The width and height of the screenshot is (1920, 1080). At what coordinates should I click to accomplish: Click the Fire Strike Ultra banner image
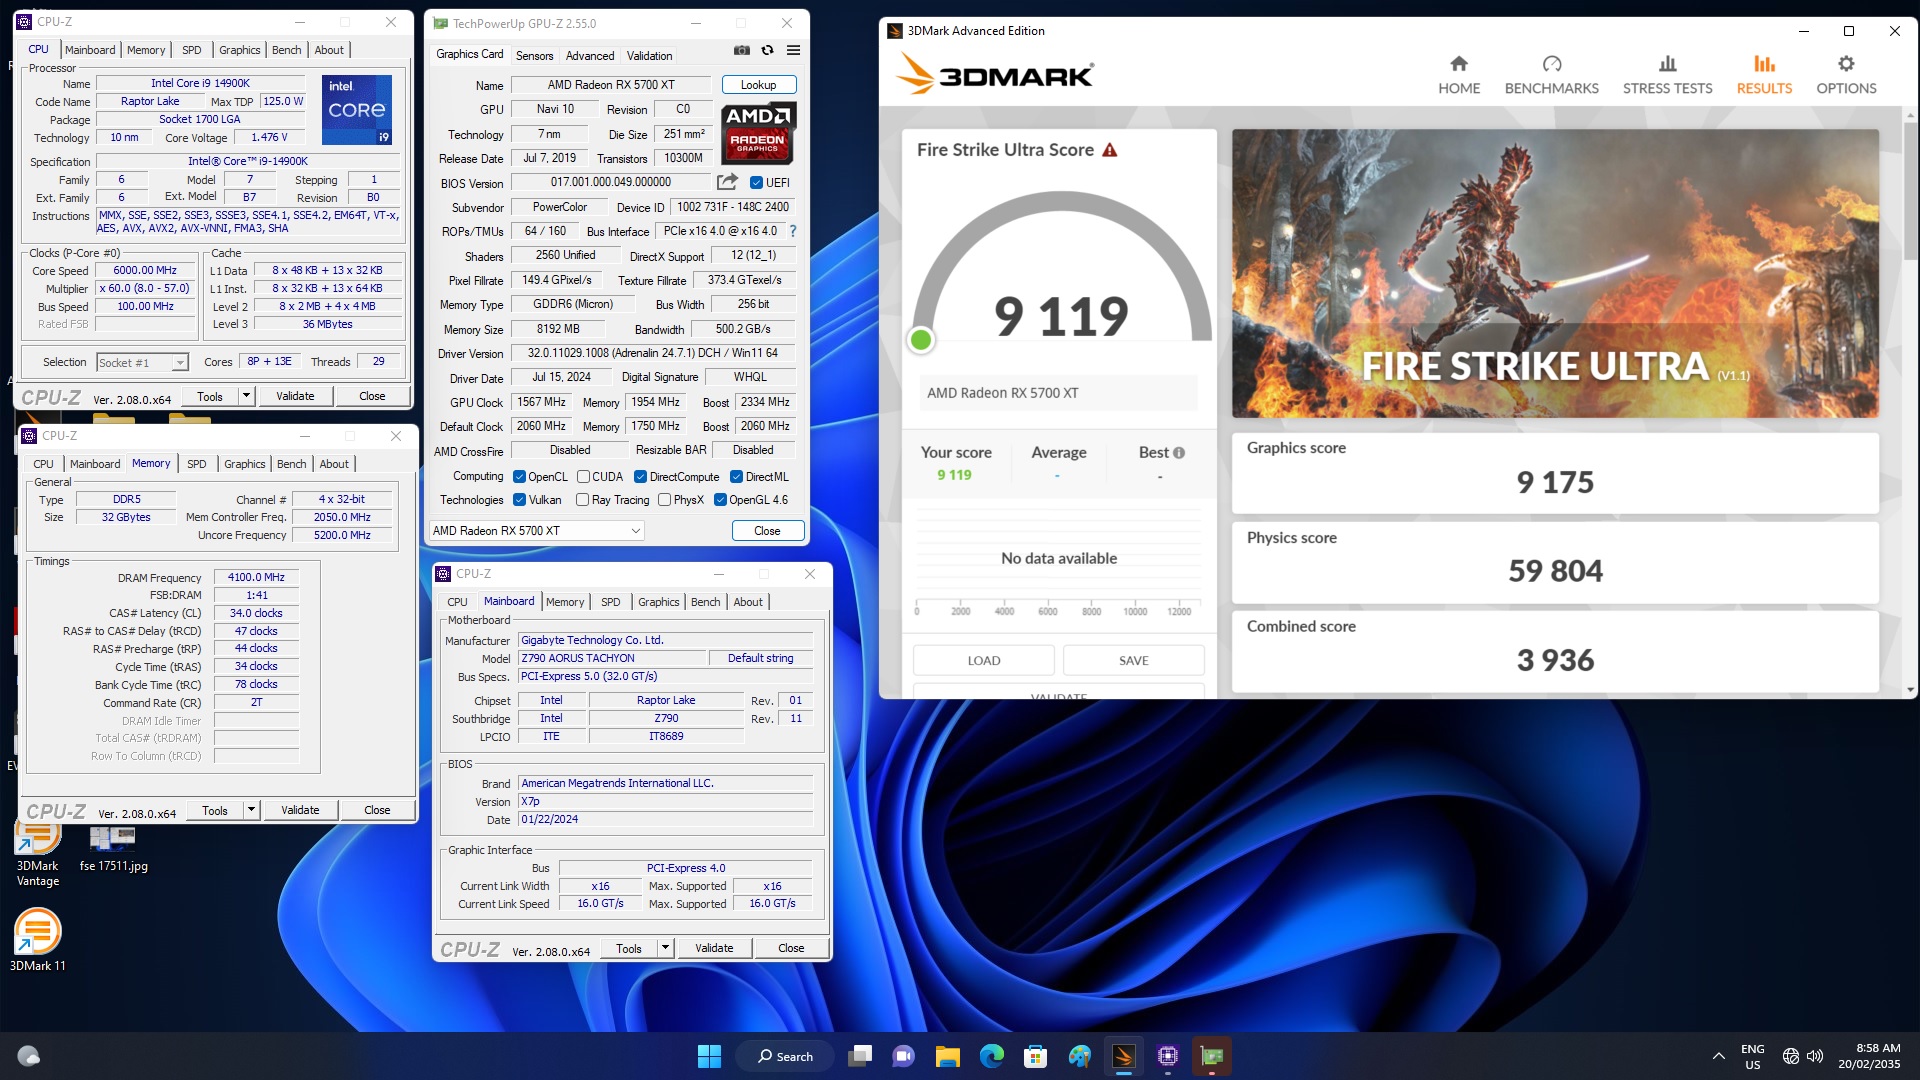(x=1555, y=273)
